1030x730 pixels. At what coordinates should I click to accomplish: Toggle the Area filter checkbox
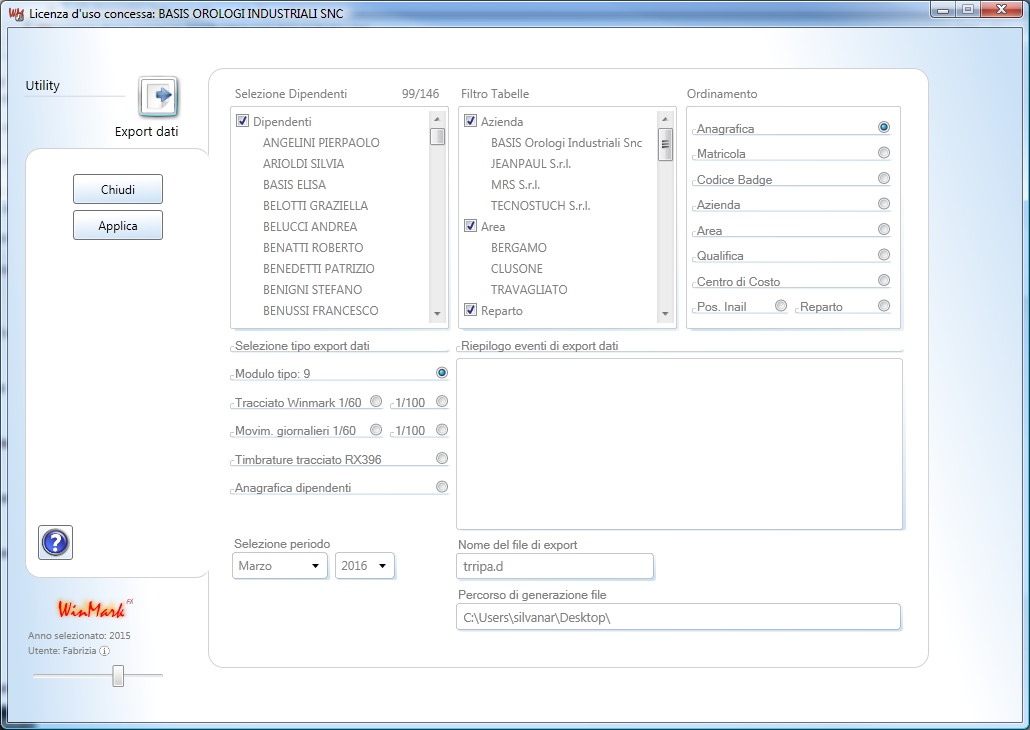470,226
